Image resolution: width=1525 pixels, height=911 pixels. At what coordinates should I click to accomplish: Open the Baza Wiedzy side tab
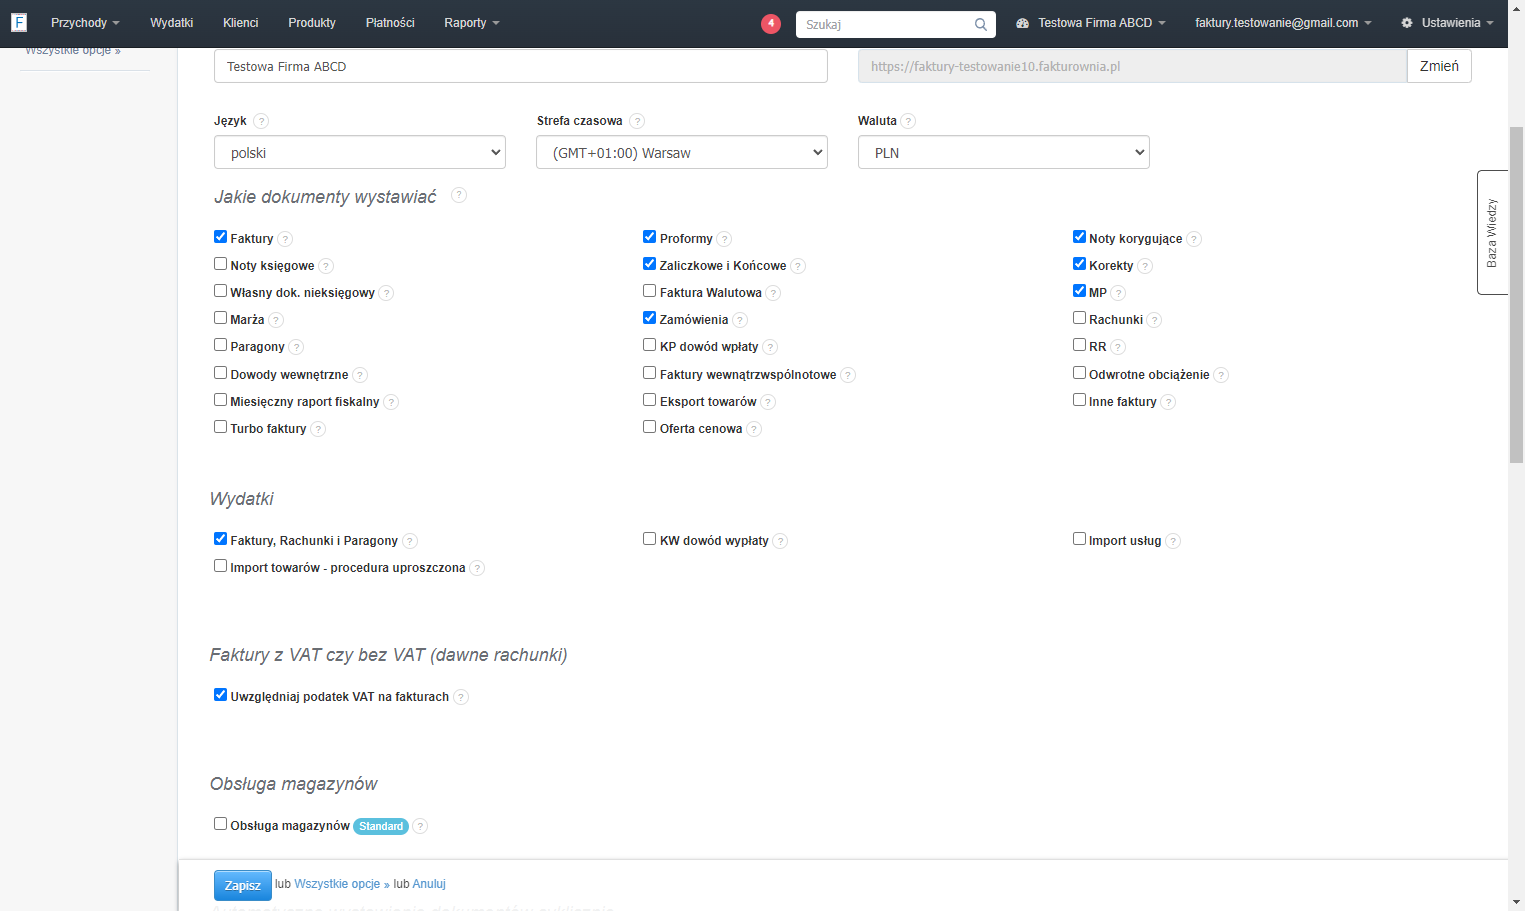[1492, 232]
